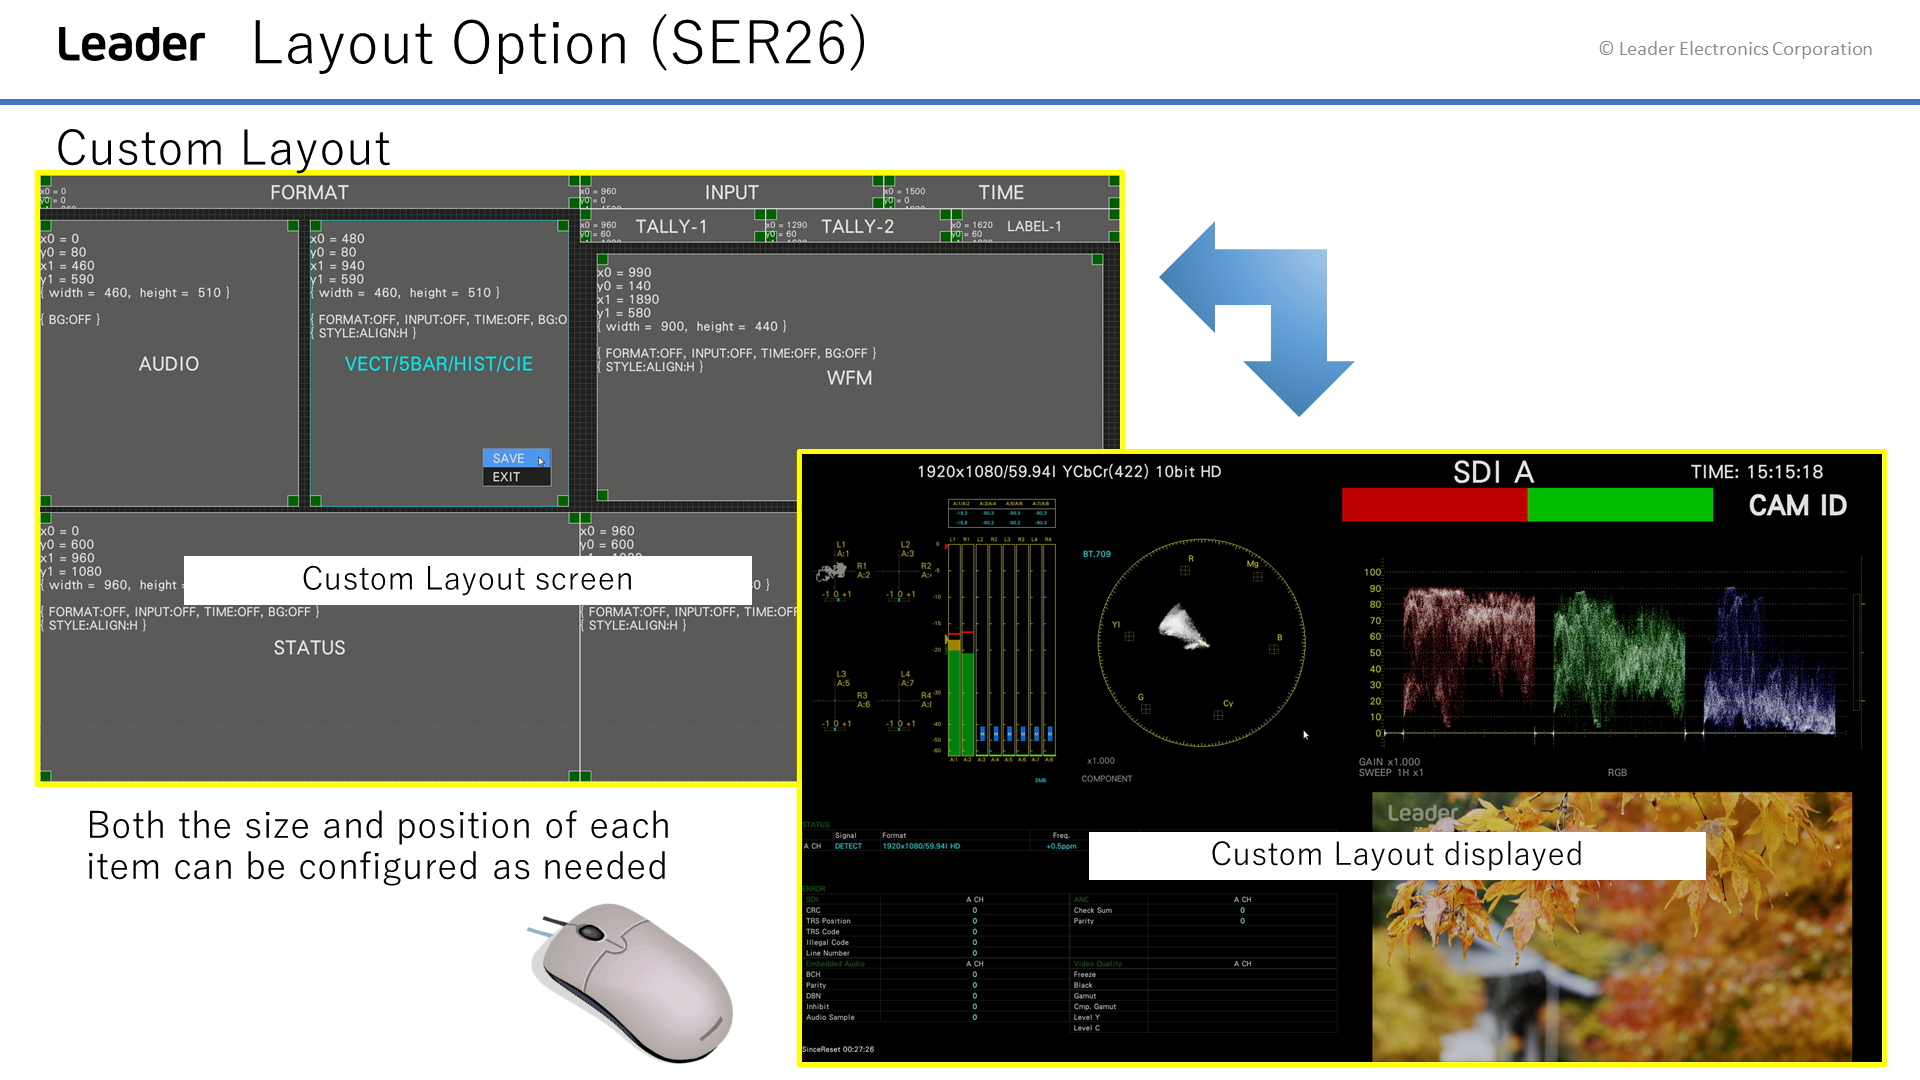This screenshot has width=1920, height=1080.
Task: Click the green handle at AUDIO panel's bottom-right corner
Action: point(293,501)
